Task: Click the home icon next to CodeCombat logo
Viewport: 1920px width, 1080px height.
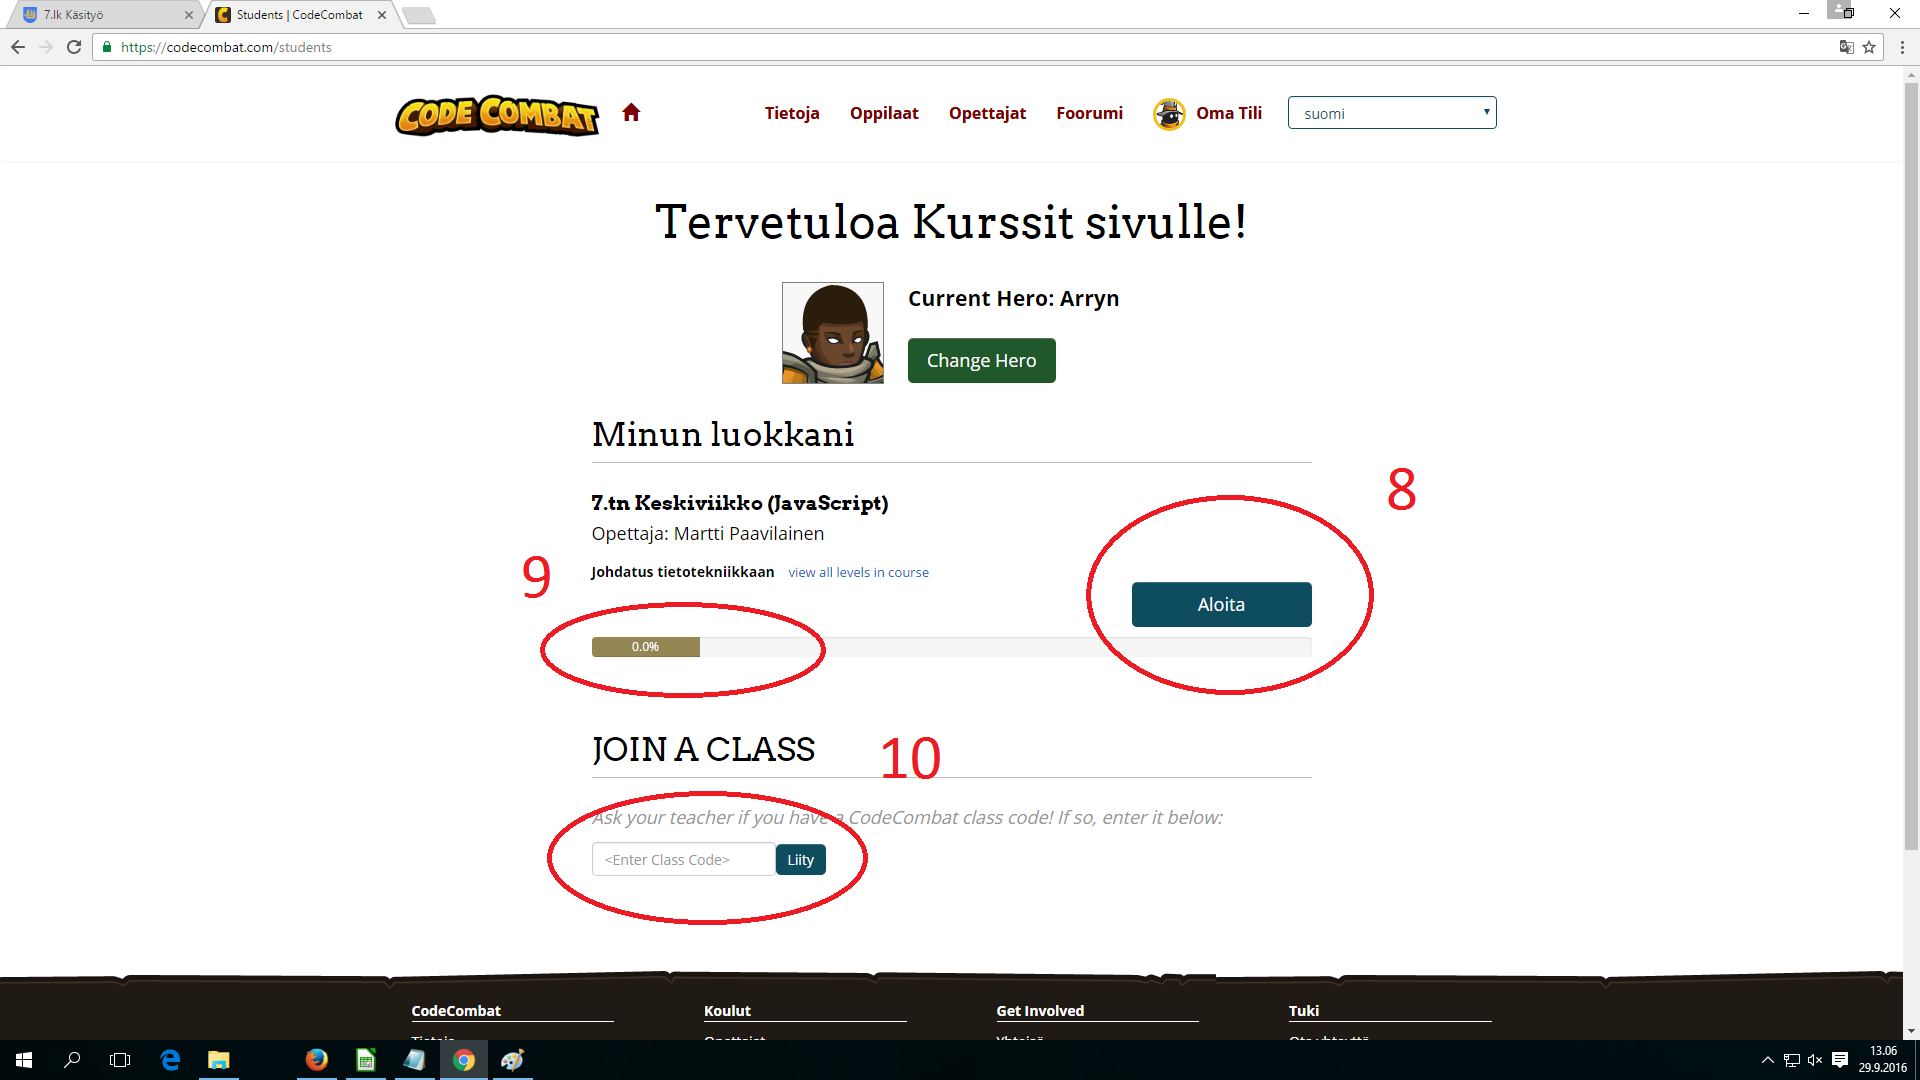Action: tap(630, 113)
